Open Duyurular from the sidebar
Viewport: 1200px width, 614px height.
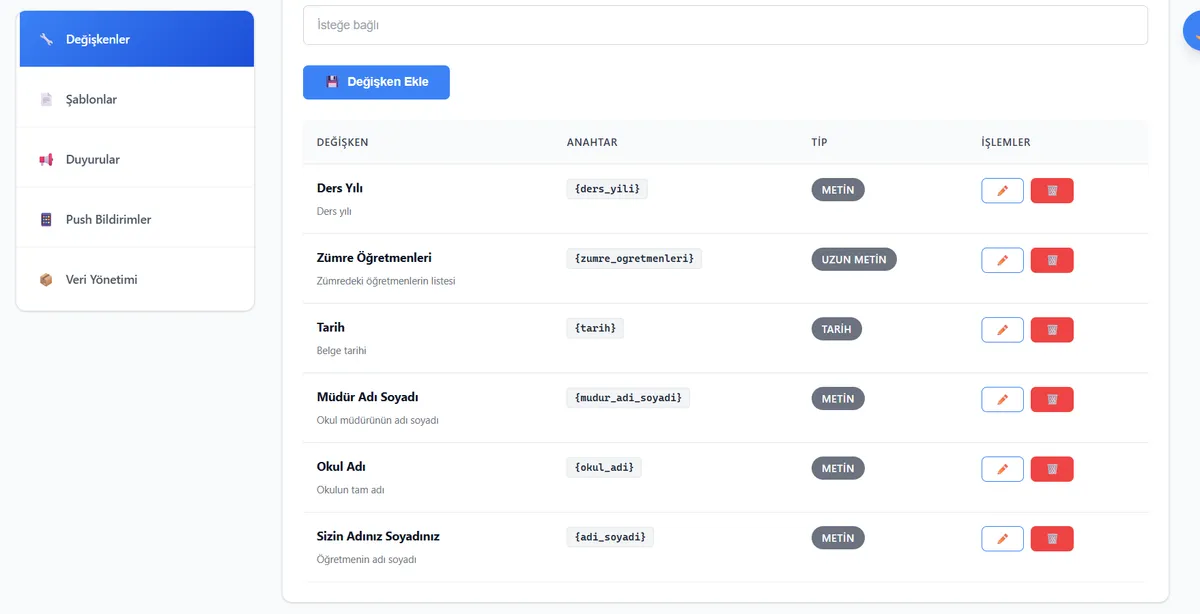coord(136,160)
